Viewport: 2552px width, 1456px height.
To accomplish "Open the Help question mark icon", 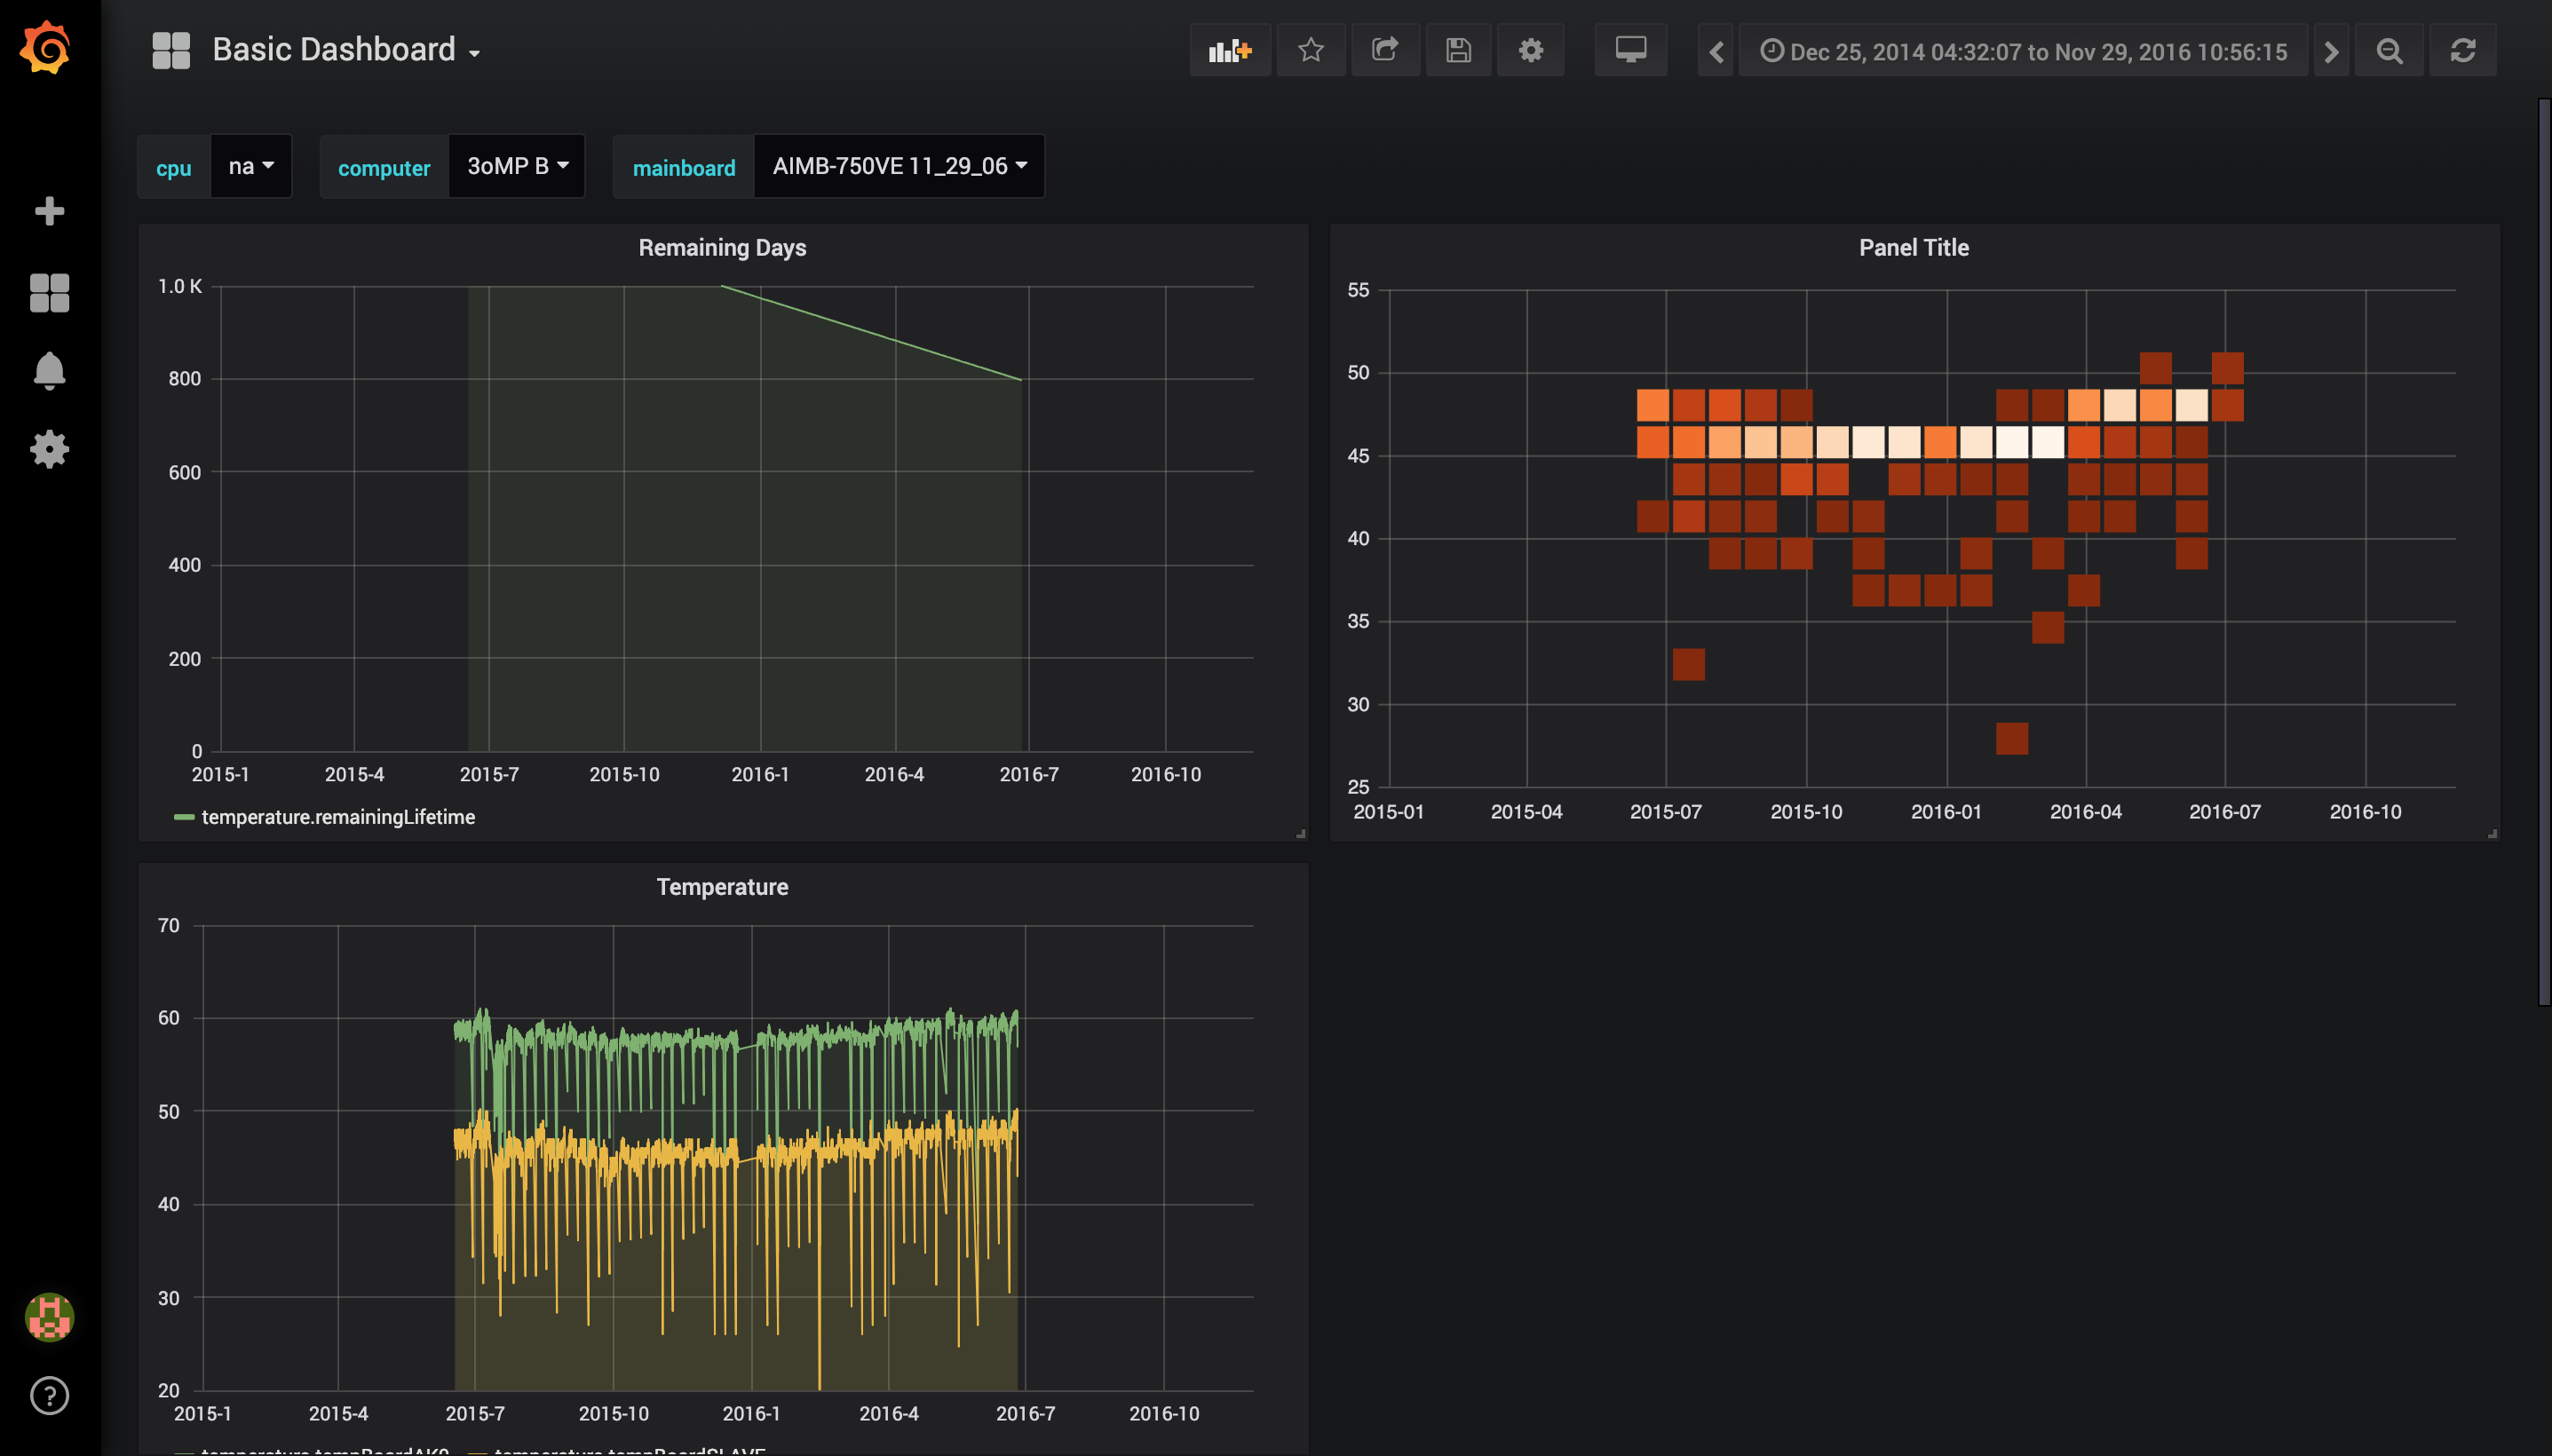I will pos(49,1395).
